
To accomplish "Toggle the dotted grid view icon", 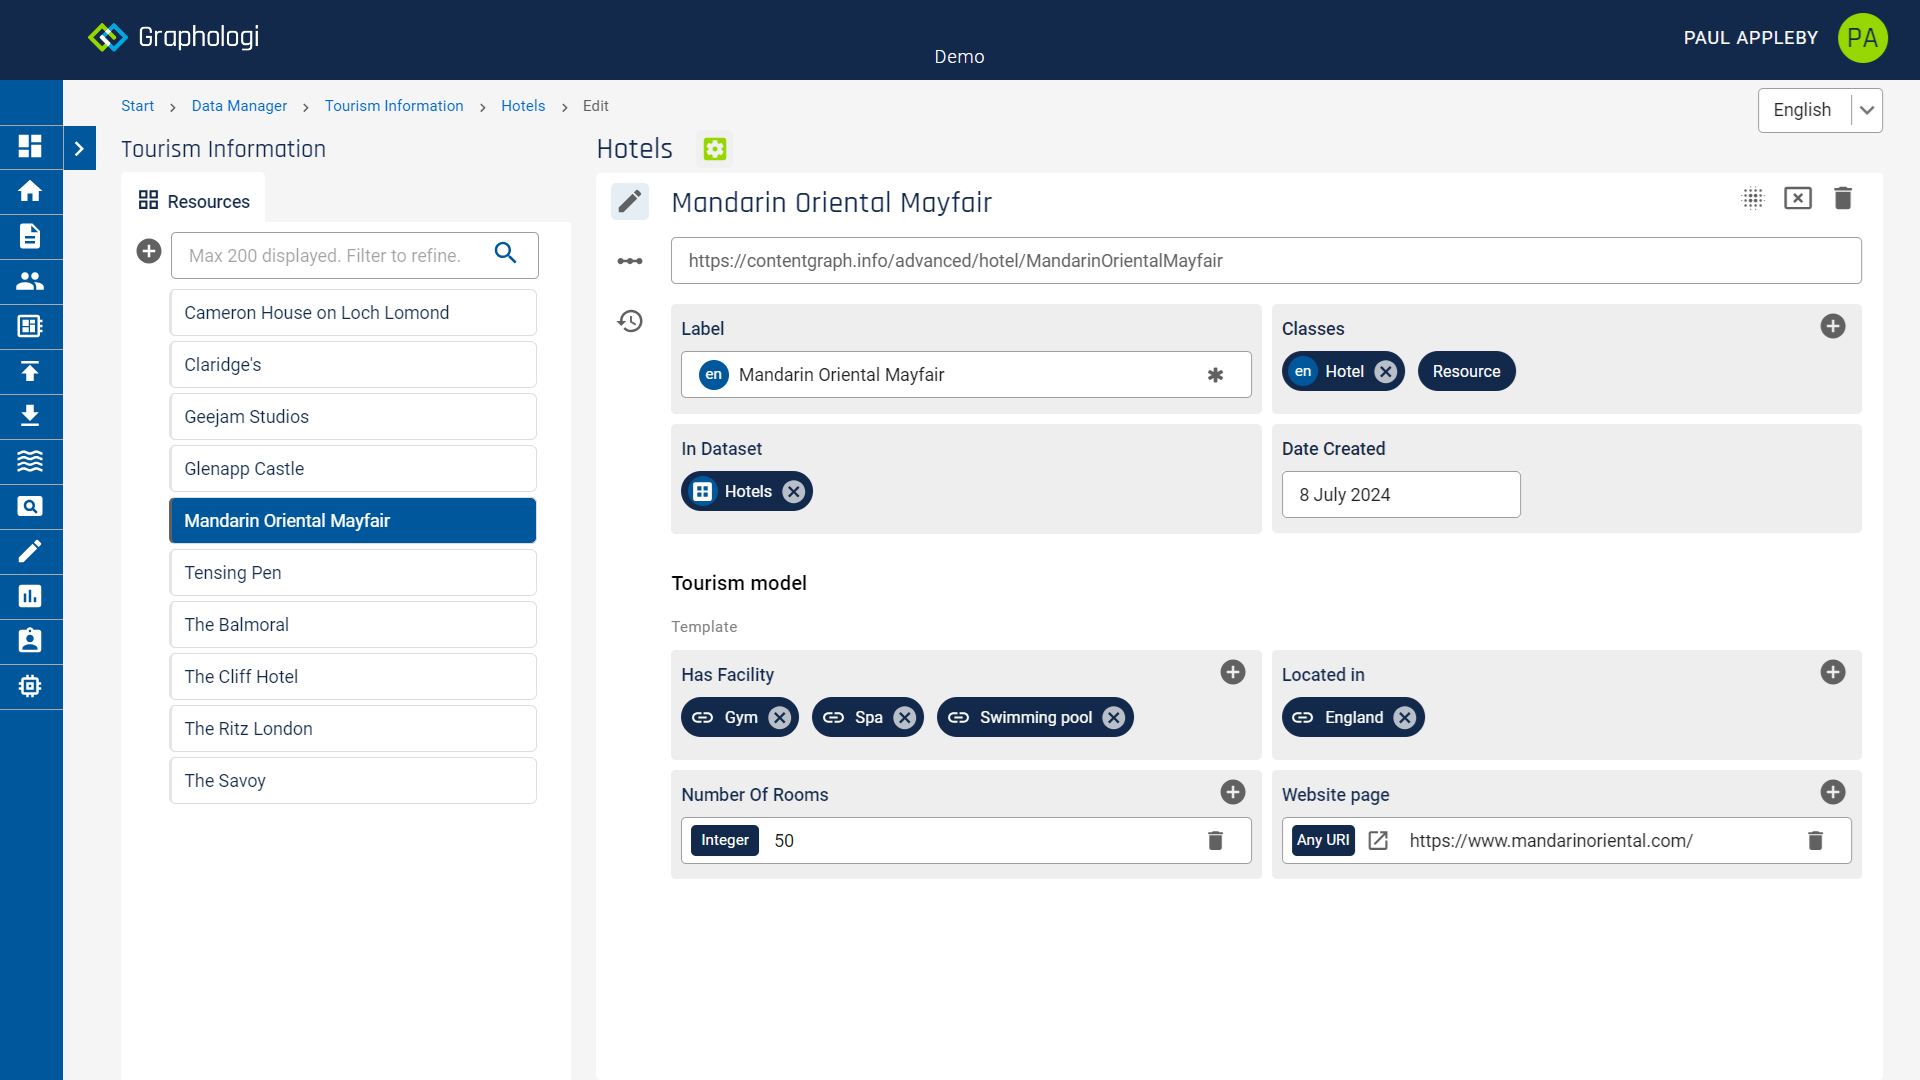I will coord(1753,198).
